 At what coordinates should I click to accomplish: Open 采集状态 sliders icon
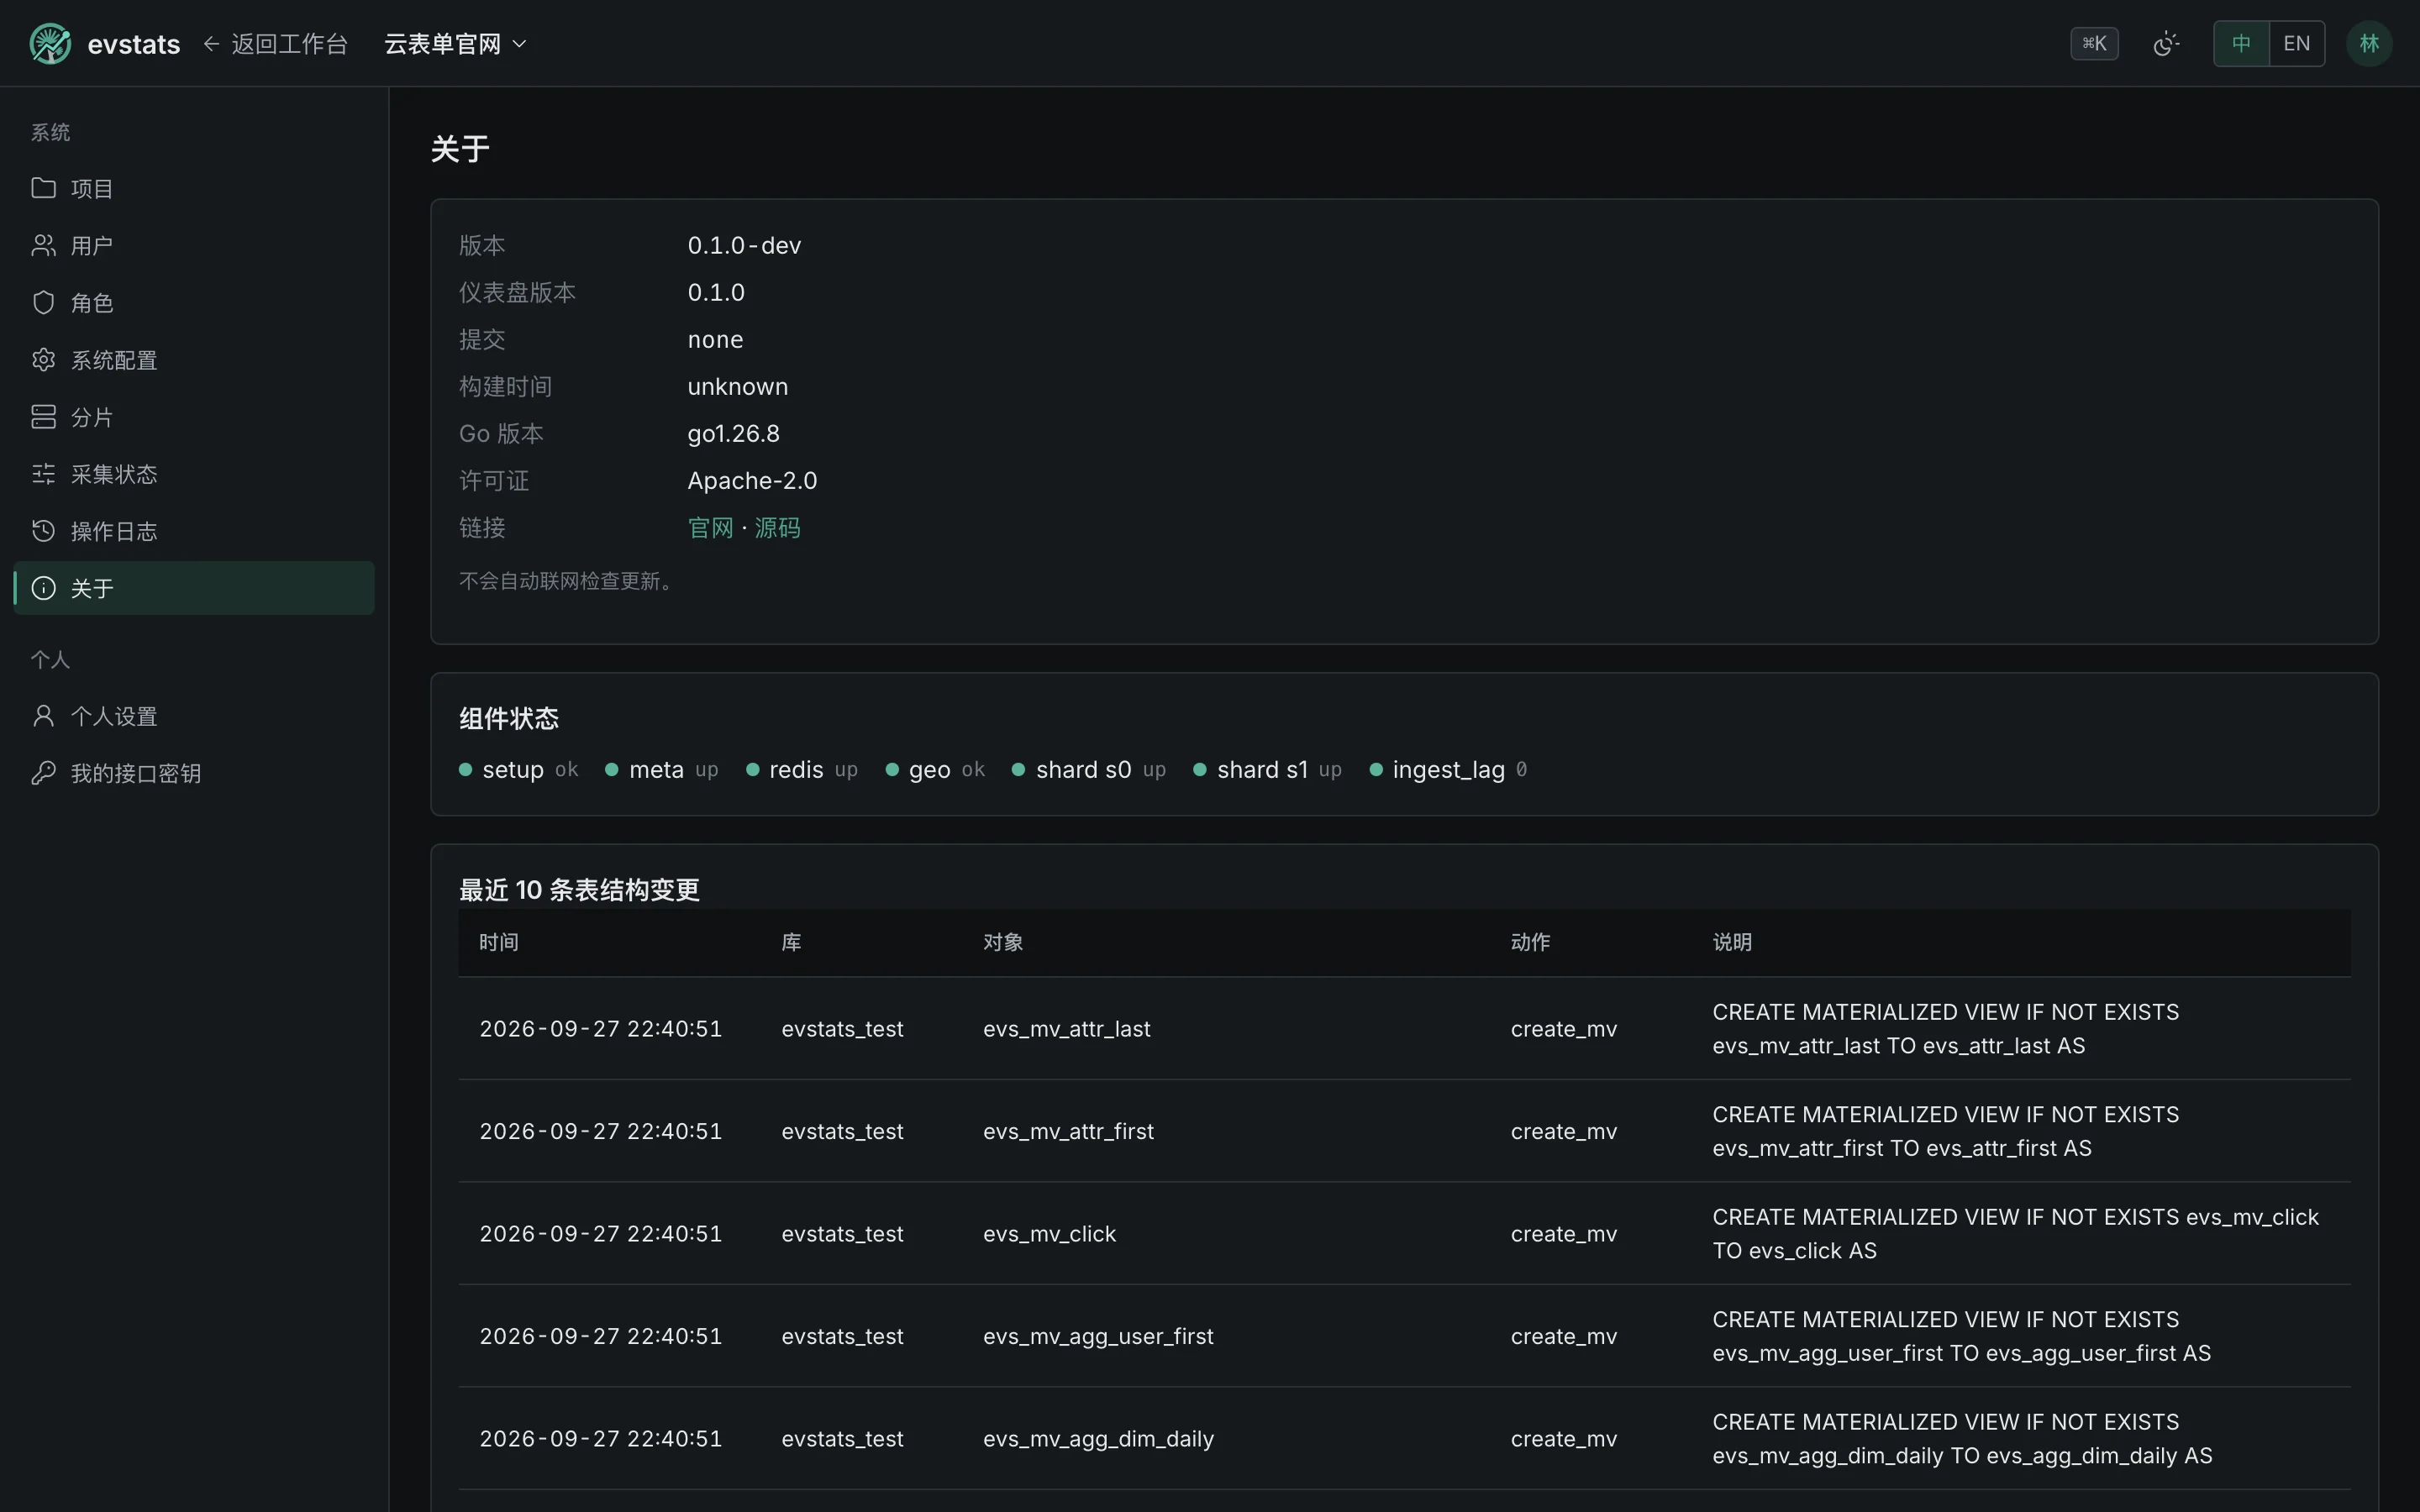(43, 473)
